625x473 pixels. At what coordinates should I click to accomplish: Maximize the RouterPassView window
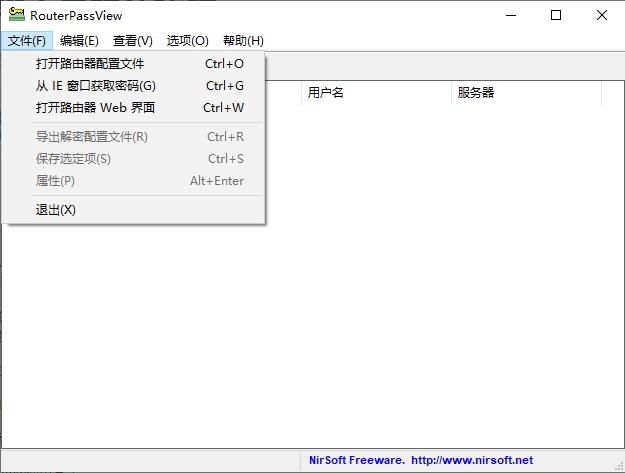pyautogui.click(x=556, y=15)
